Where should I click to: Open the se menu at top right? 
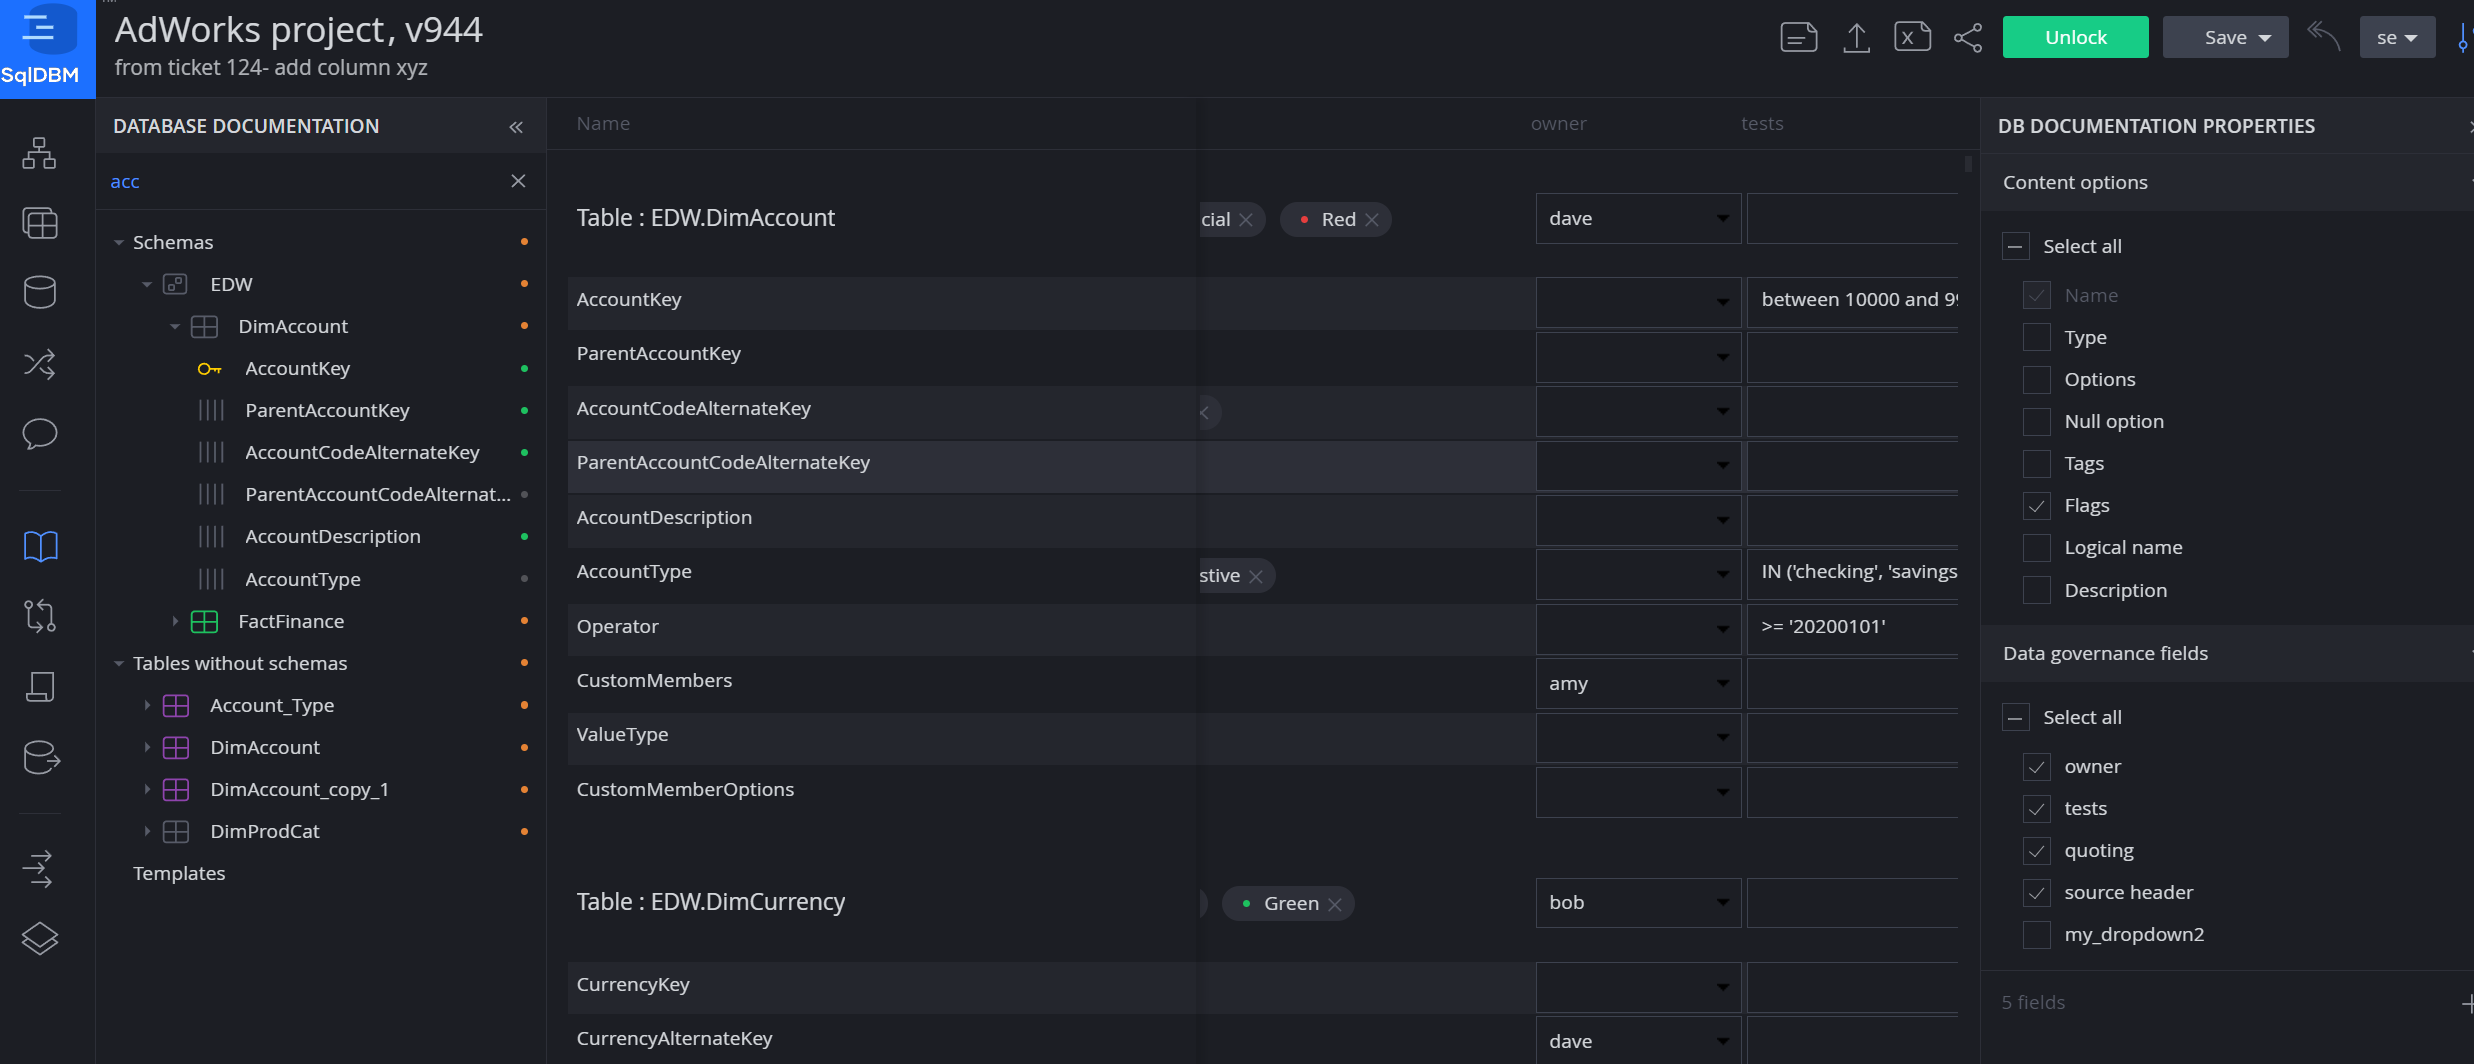point(2396,36)
